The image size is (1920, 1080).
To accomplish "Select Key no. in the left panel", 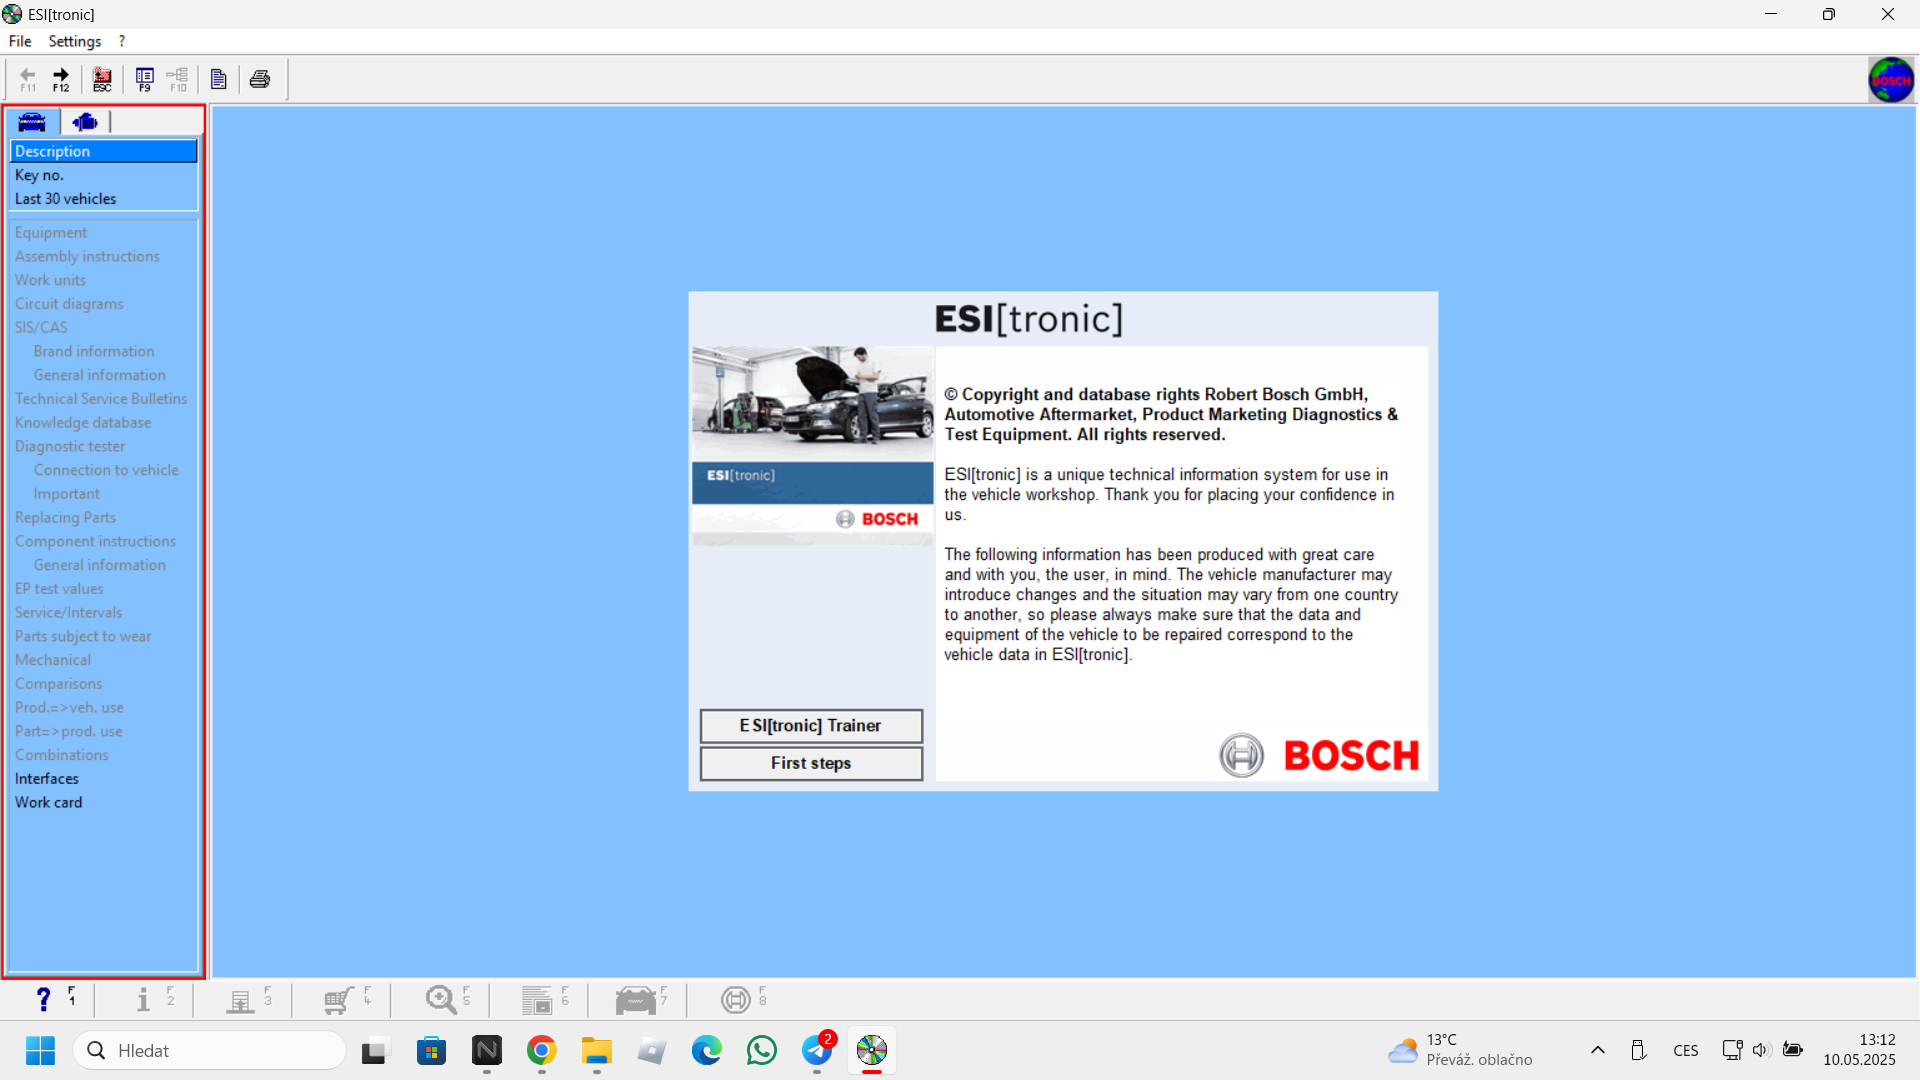I will [x=104, y=175].
